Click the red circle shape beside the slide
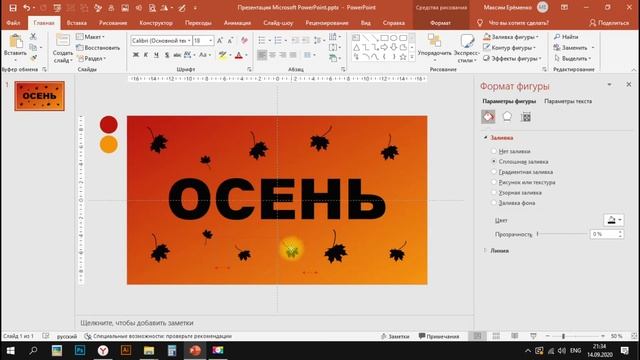 (x=109, y=124)
